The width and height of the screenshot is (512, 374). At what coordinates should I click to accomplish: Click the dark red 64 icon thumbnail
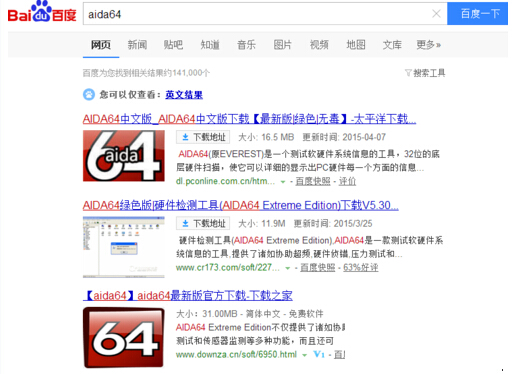[x=124, y=337]
